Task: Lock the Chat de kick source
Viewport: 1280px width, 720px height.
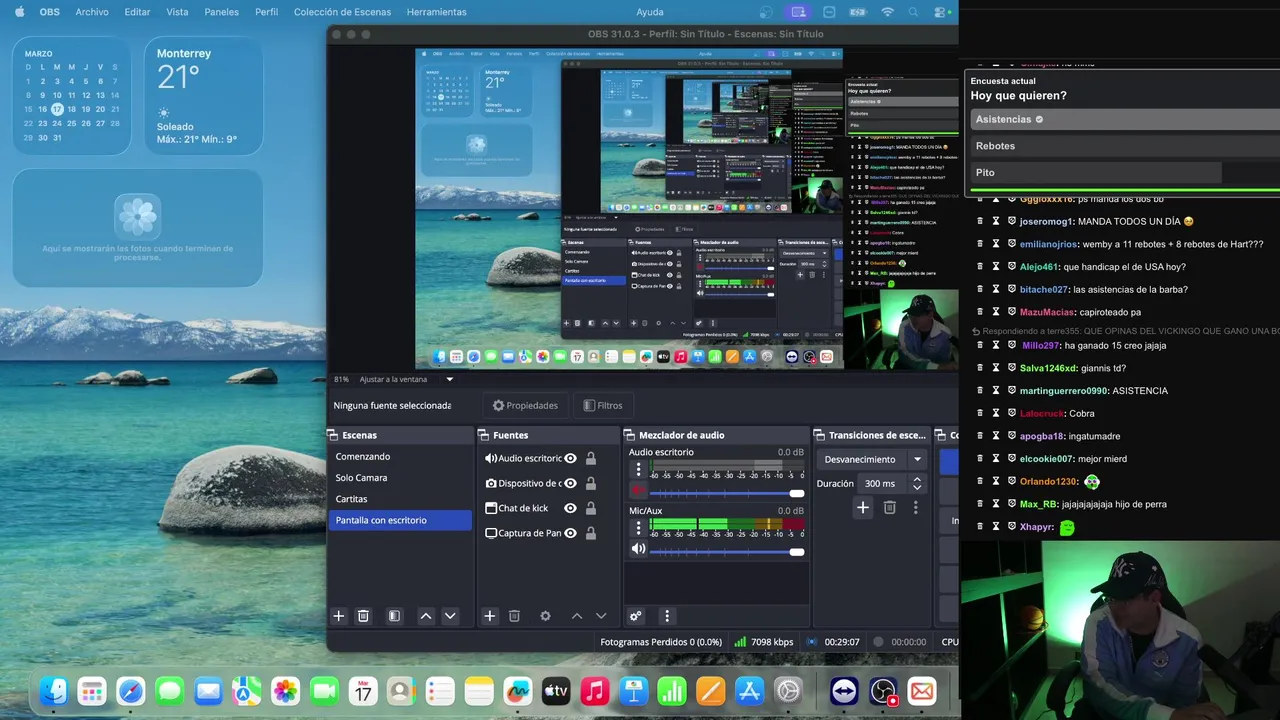Action: (591, 508)
